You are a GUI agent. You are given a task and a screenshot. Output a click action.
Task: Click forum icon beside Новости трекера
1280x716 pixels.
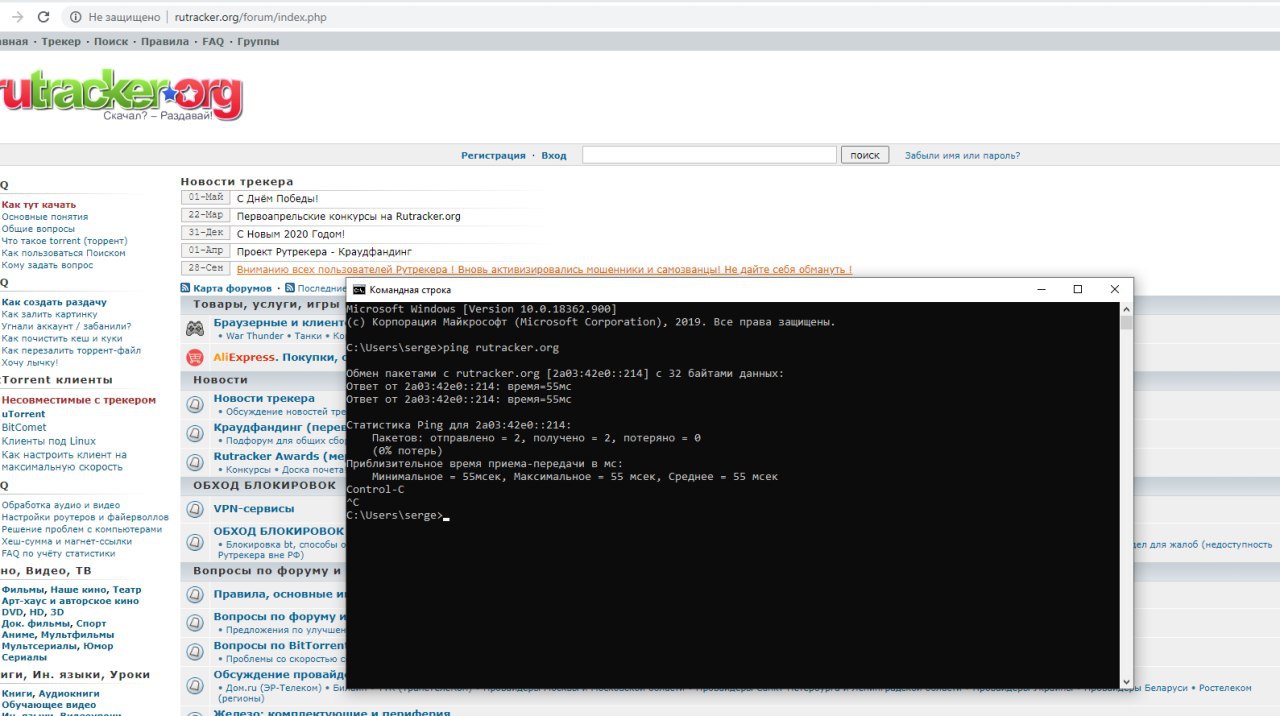coord(195,405)
